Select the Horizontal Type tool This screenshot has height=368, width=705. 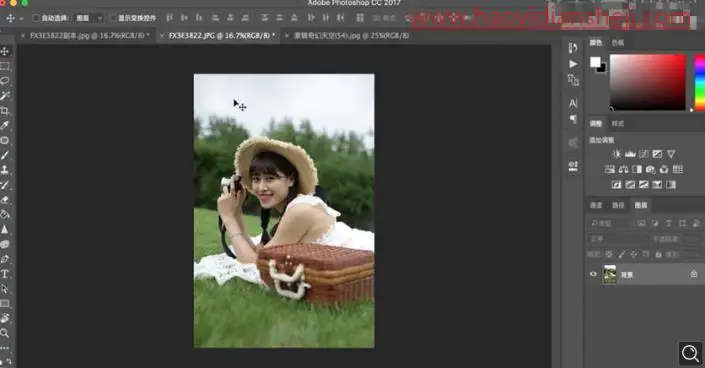5,274
